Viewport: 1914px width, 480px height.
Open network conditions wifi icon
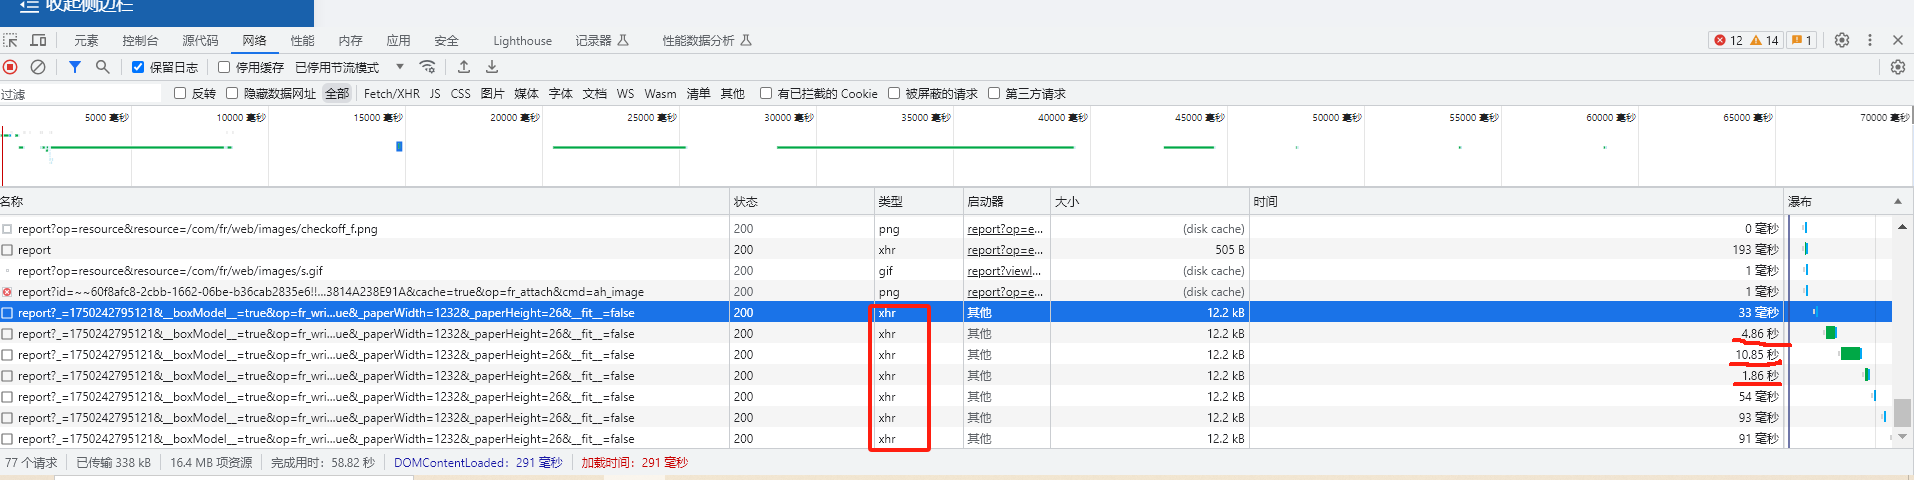(x=427, y=67)
